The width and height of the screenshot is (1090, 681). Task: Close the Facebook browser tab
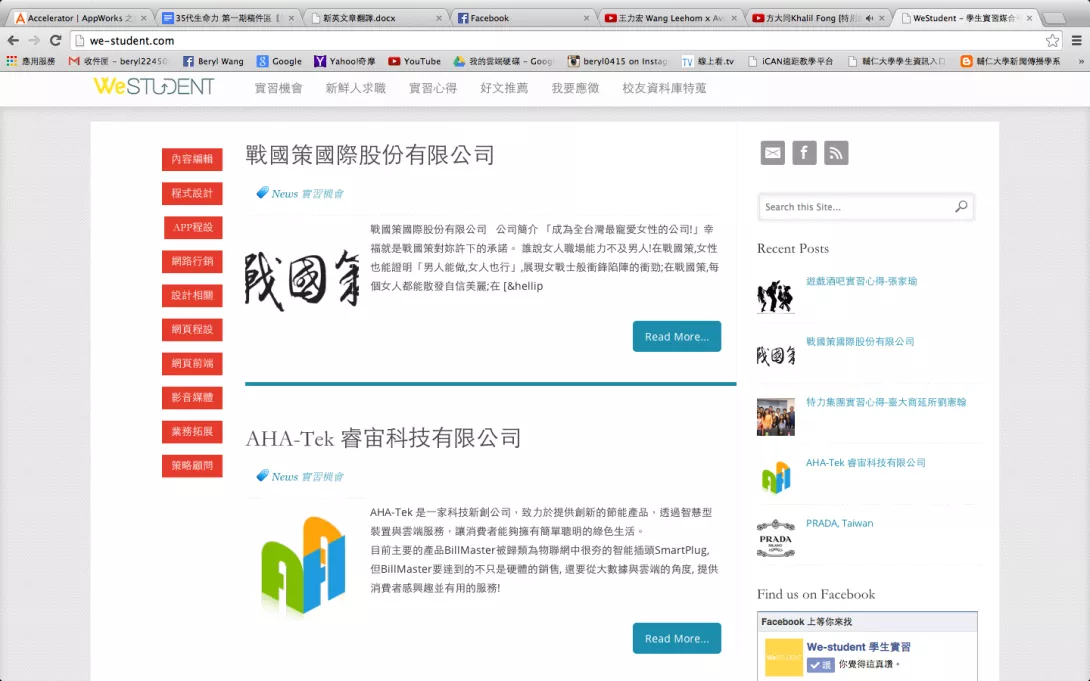[x=587, y=18]
